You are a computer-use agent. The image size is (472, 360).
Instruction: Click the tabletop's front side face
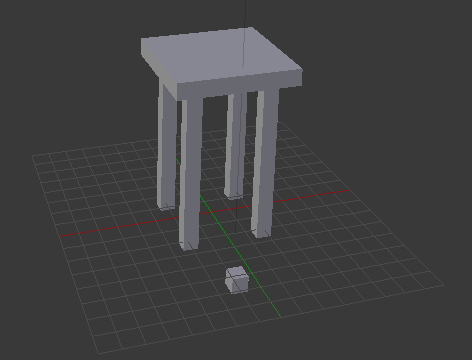point(240,85)
